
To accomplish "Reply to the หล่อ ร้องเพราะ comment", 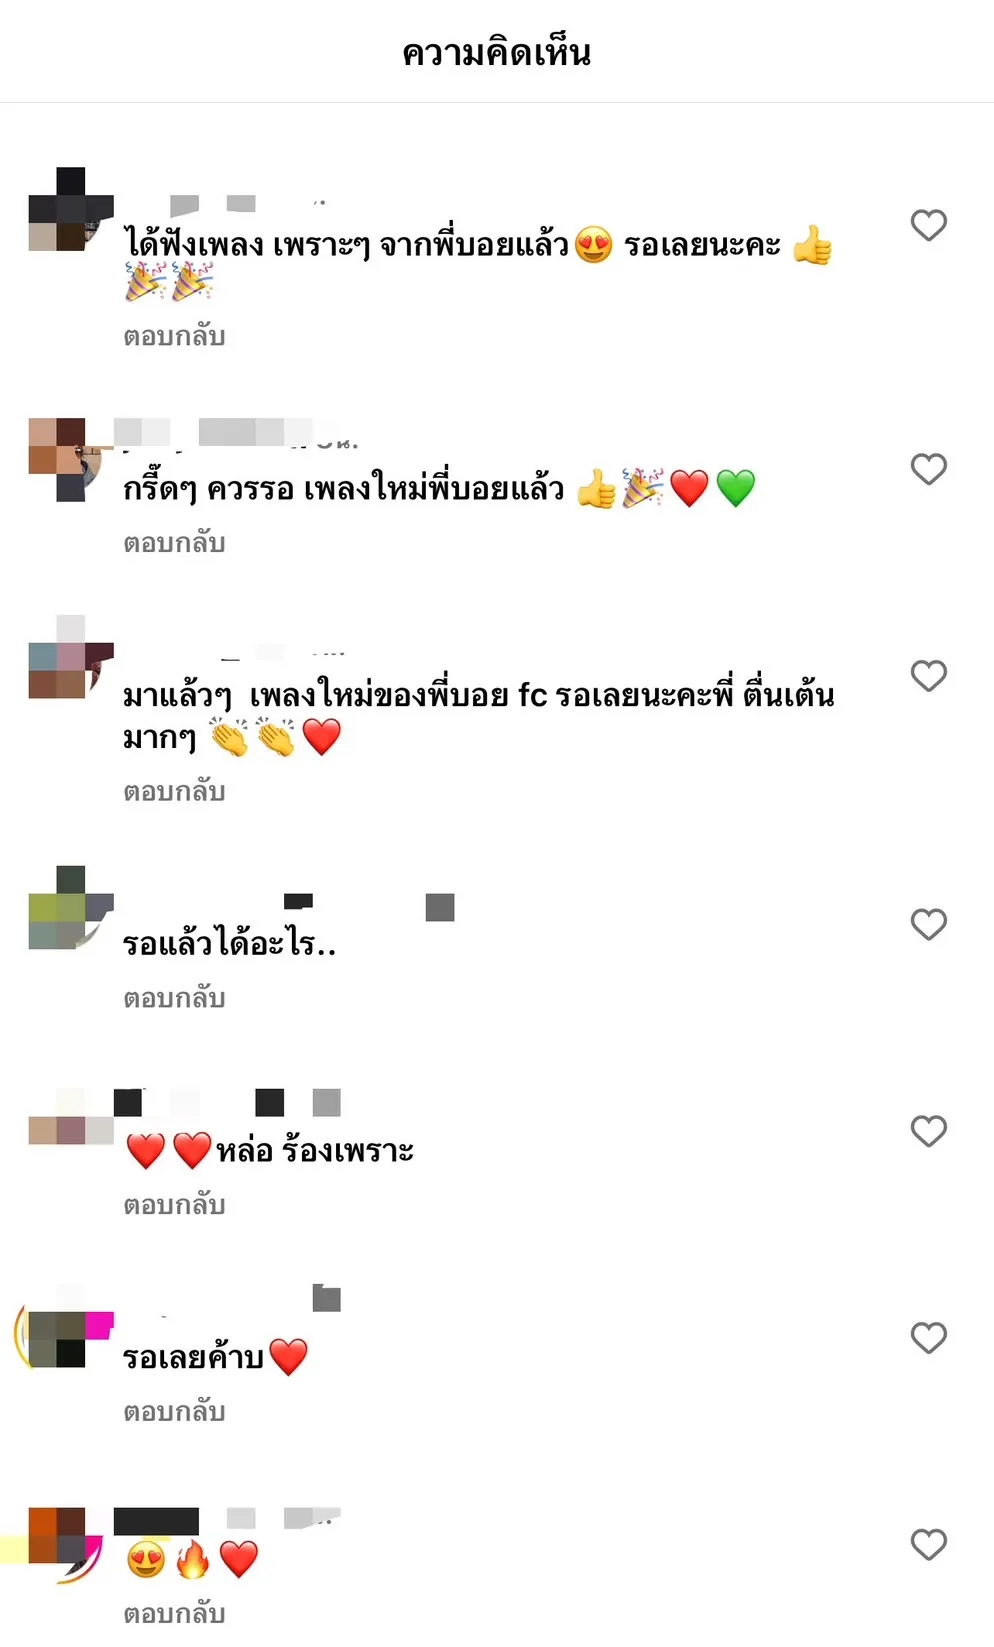I will 174,1206.
